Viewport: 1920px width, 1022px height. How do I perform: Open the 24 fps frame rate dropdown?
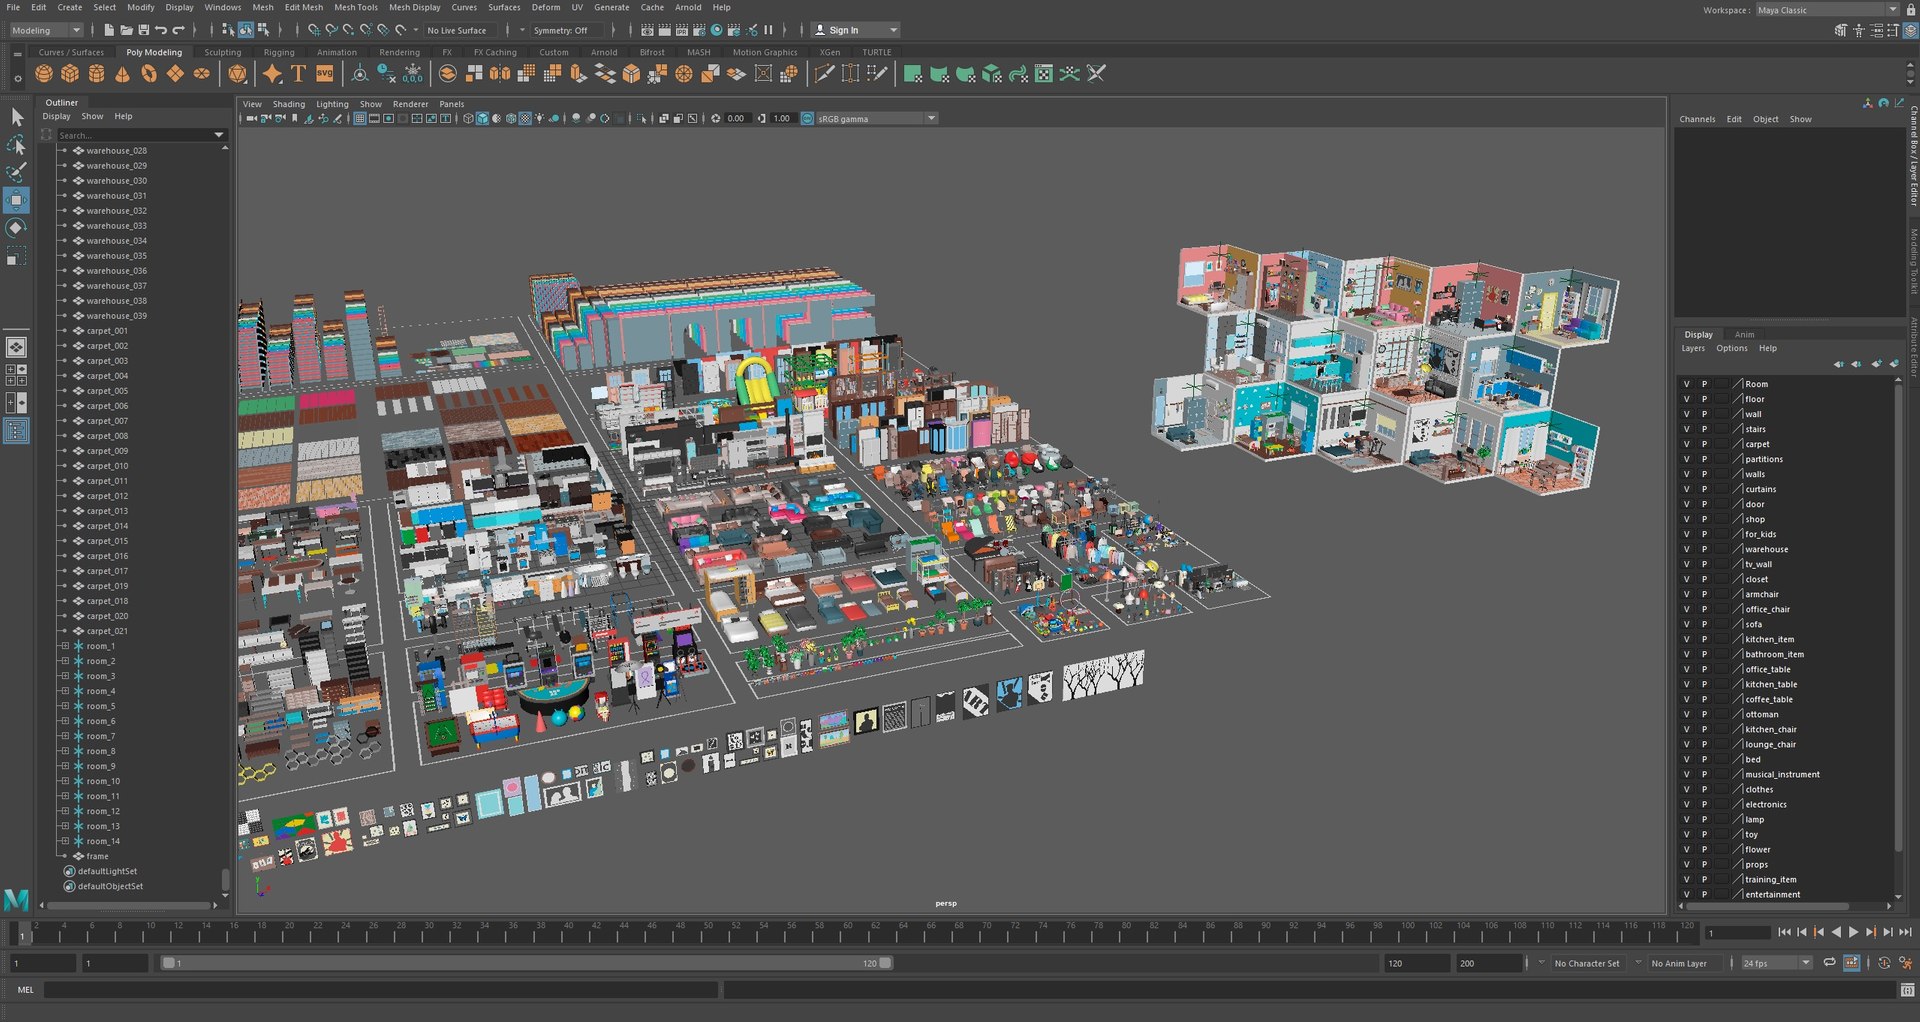(1777, 963)
